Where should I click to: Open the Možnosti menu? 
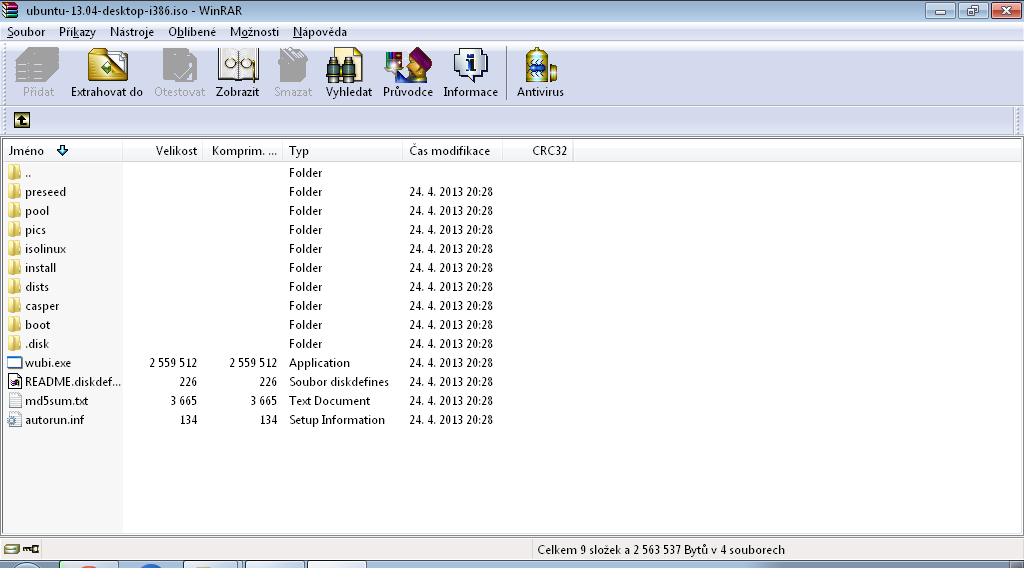click(x=254, y=32)
